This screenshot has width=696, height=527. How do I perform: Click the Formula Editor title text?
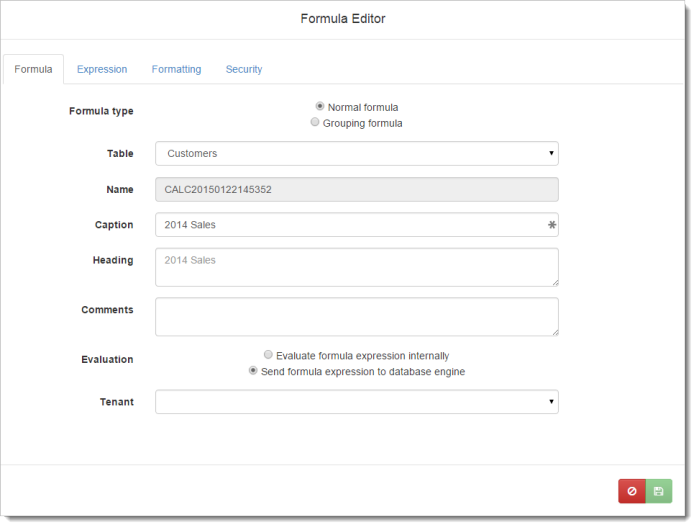click(343, 19)
